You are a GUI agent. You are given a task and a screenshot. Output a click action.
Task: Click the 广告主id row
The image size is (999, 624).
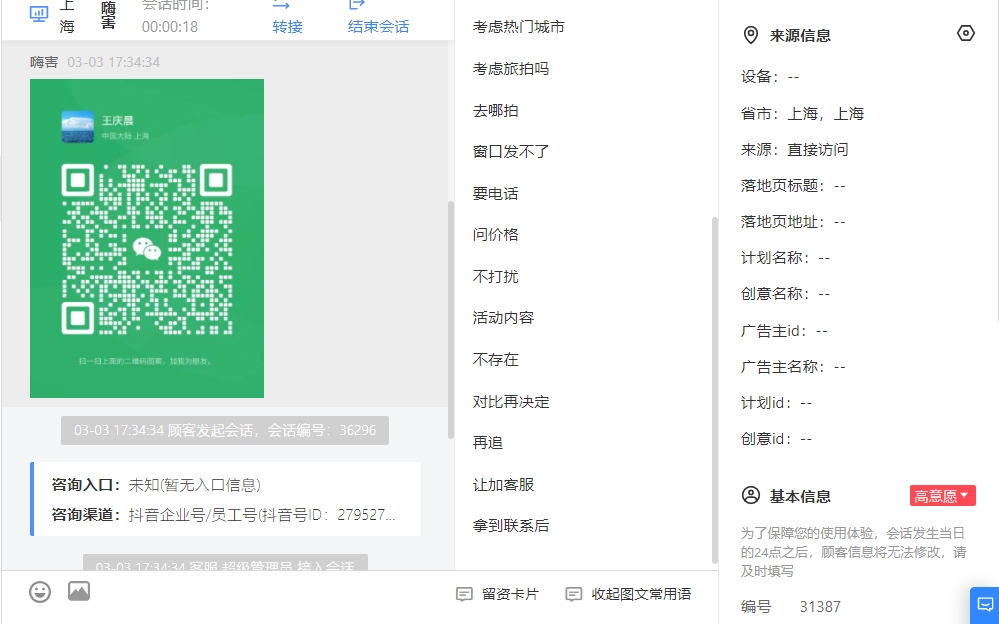[x=784, y=331]
